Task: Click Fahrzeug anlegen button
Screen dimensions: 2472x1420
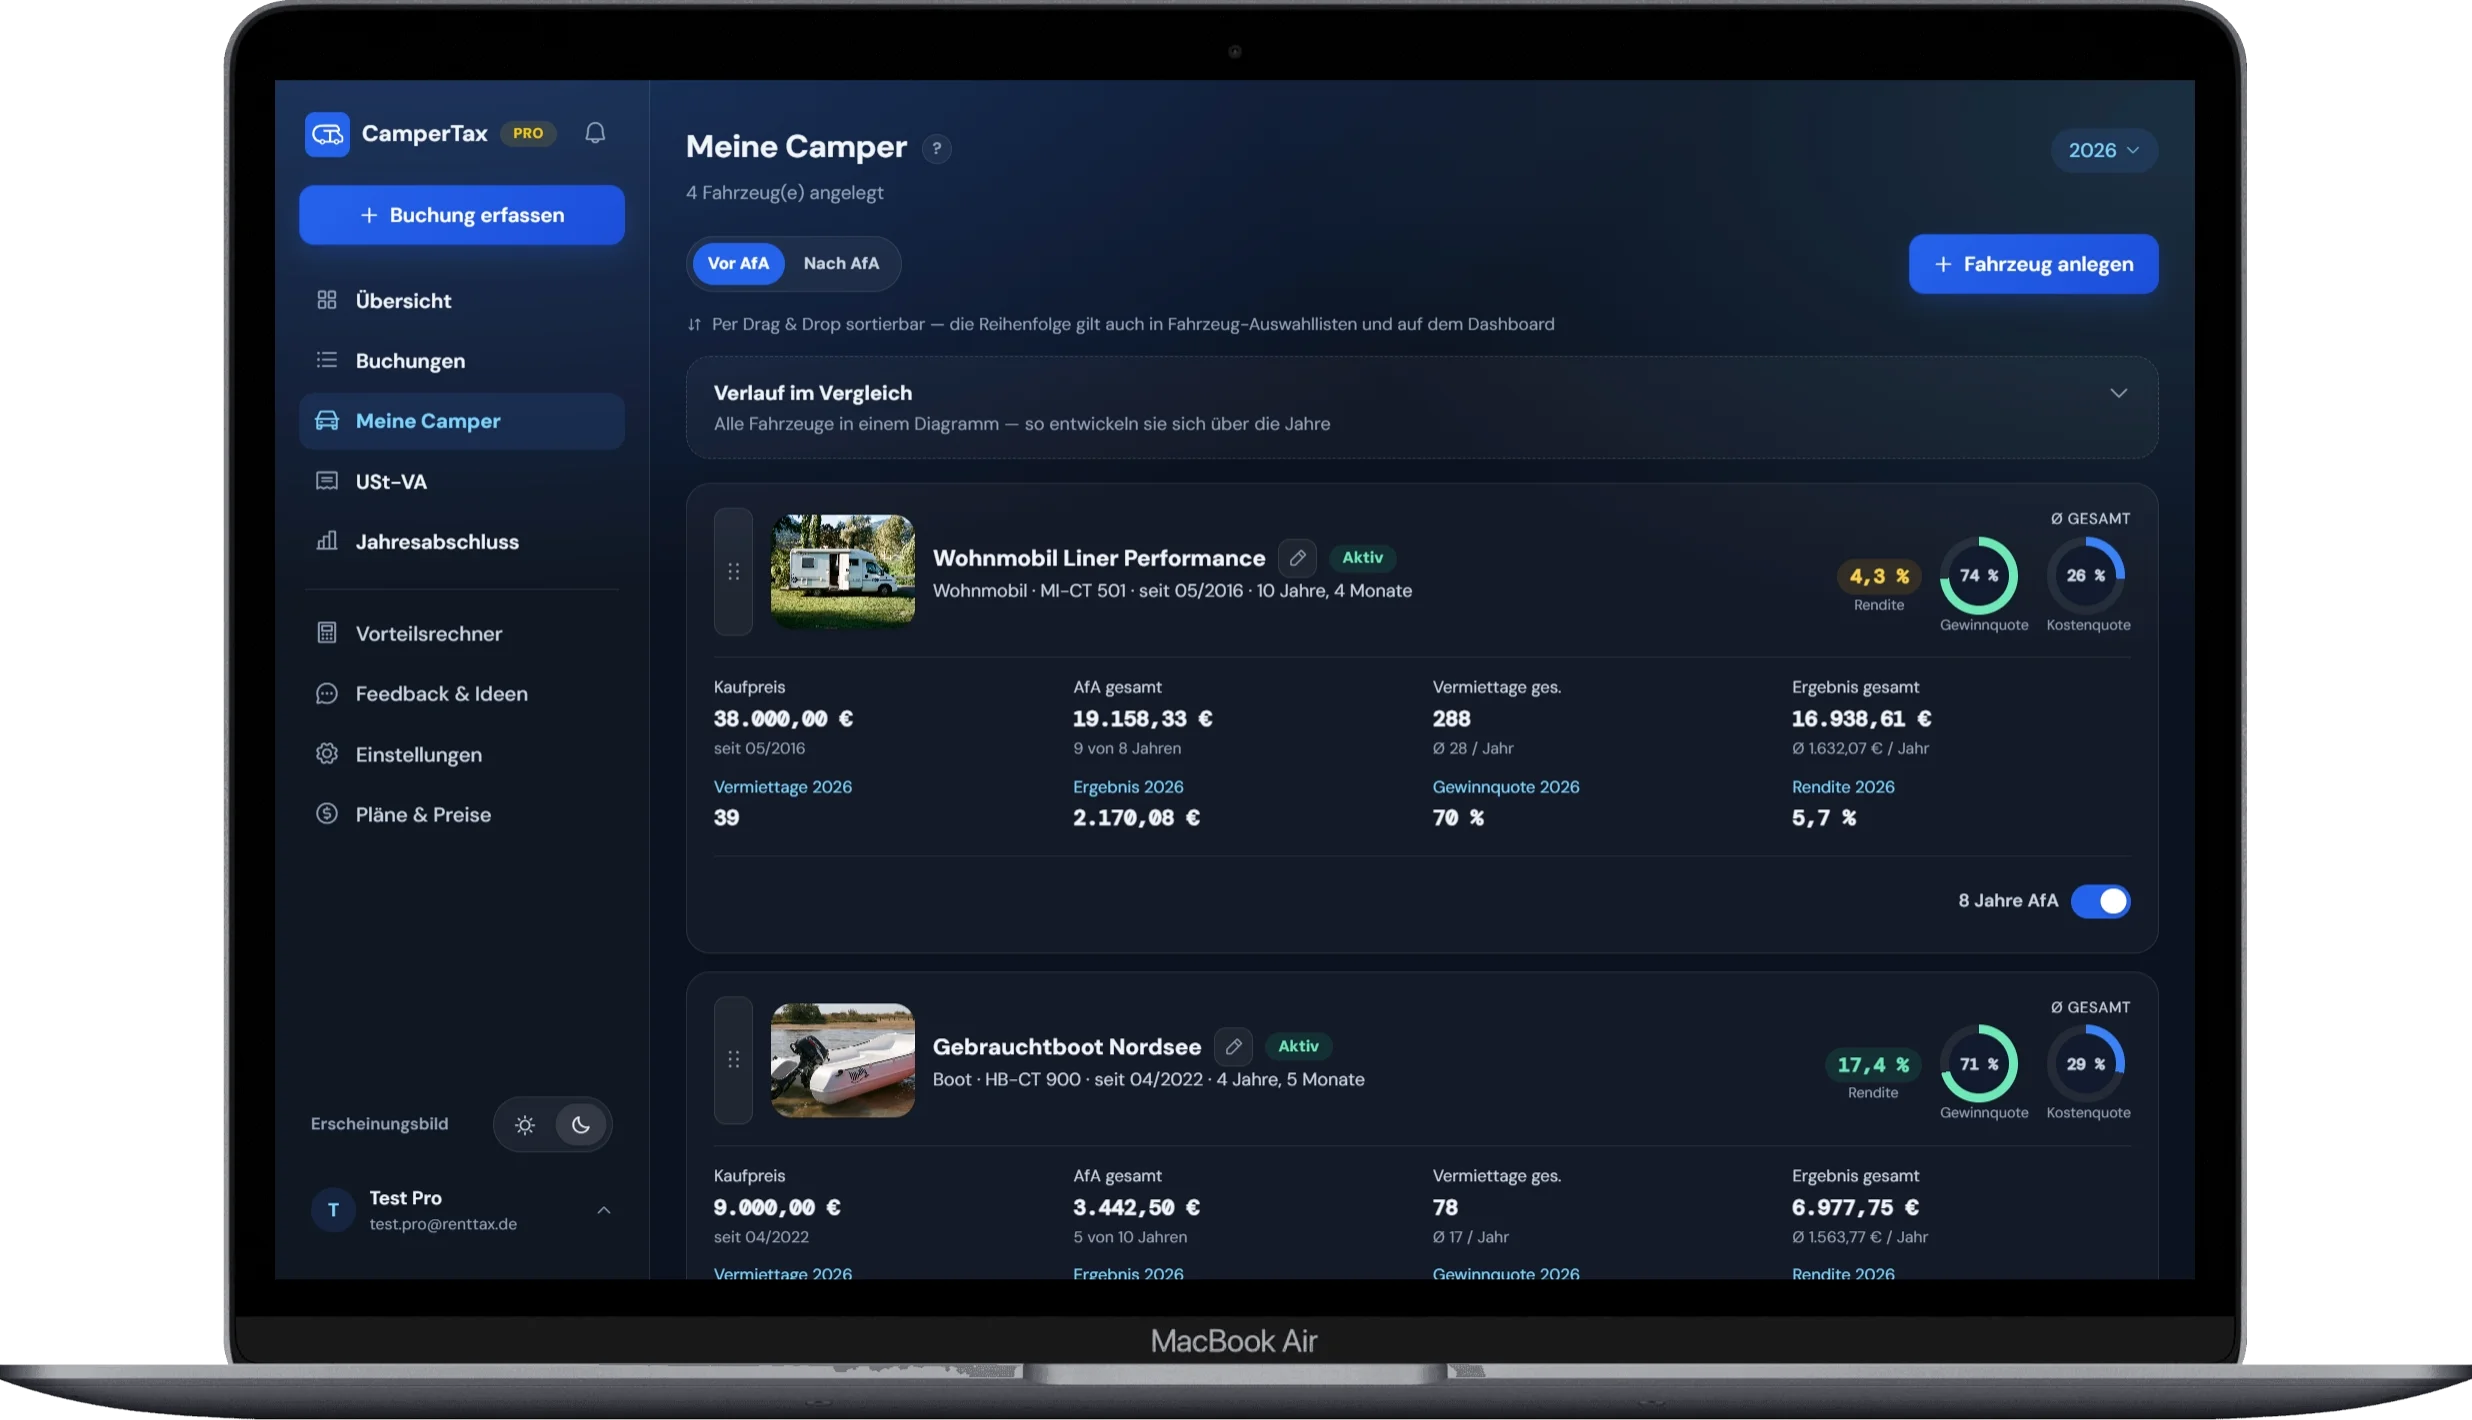Action: click(2033, 264)
